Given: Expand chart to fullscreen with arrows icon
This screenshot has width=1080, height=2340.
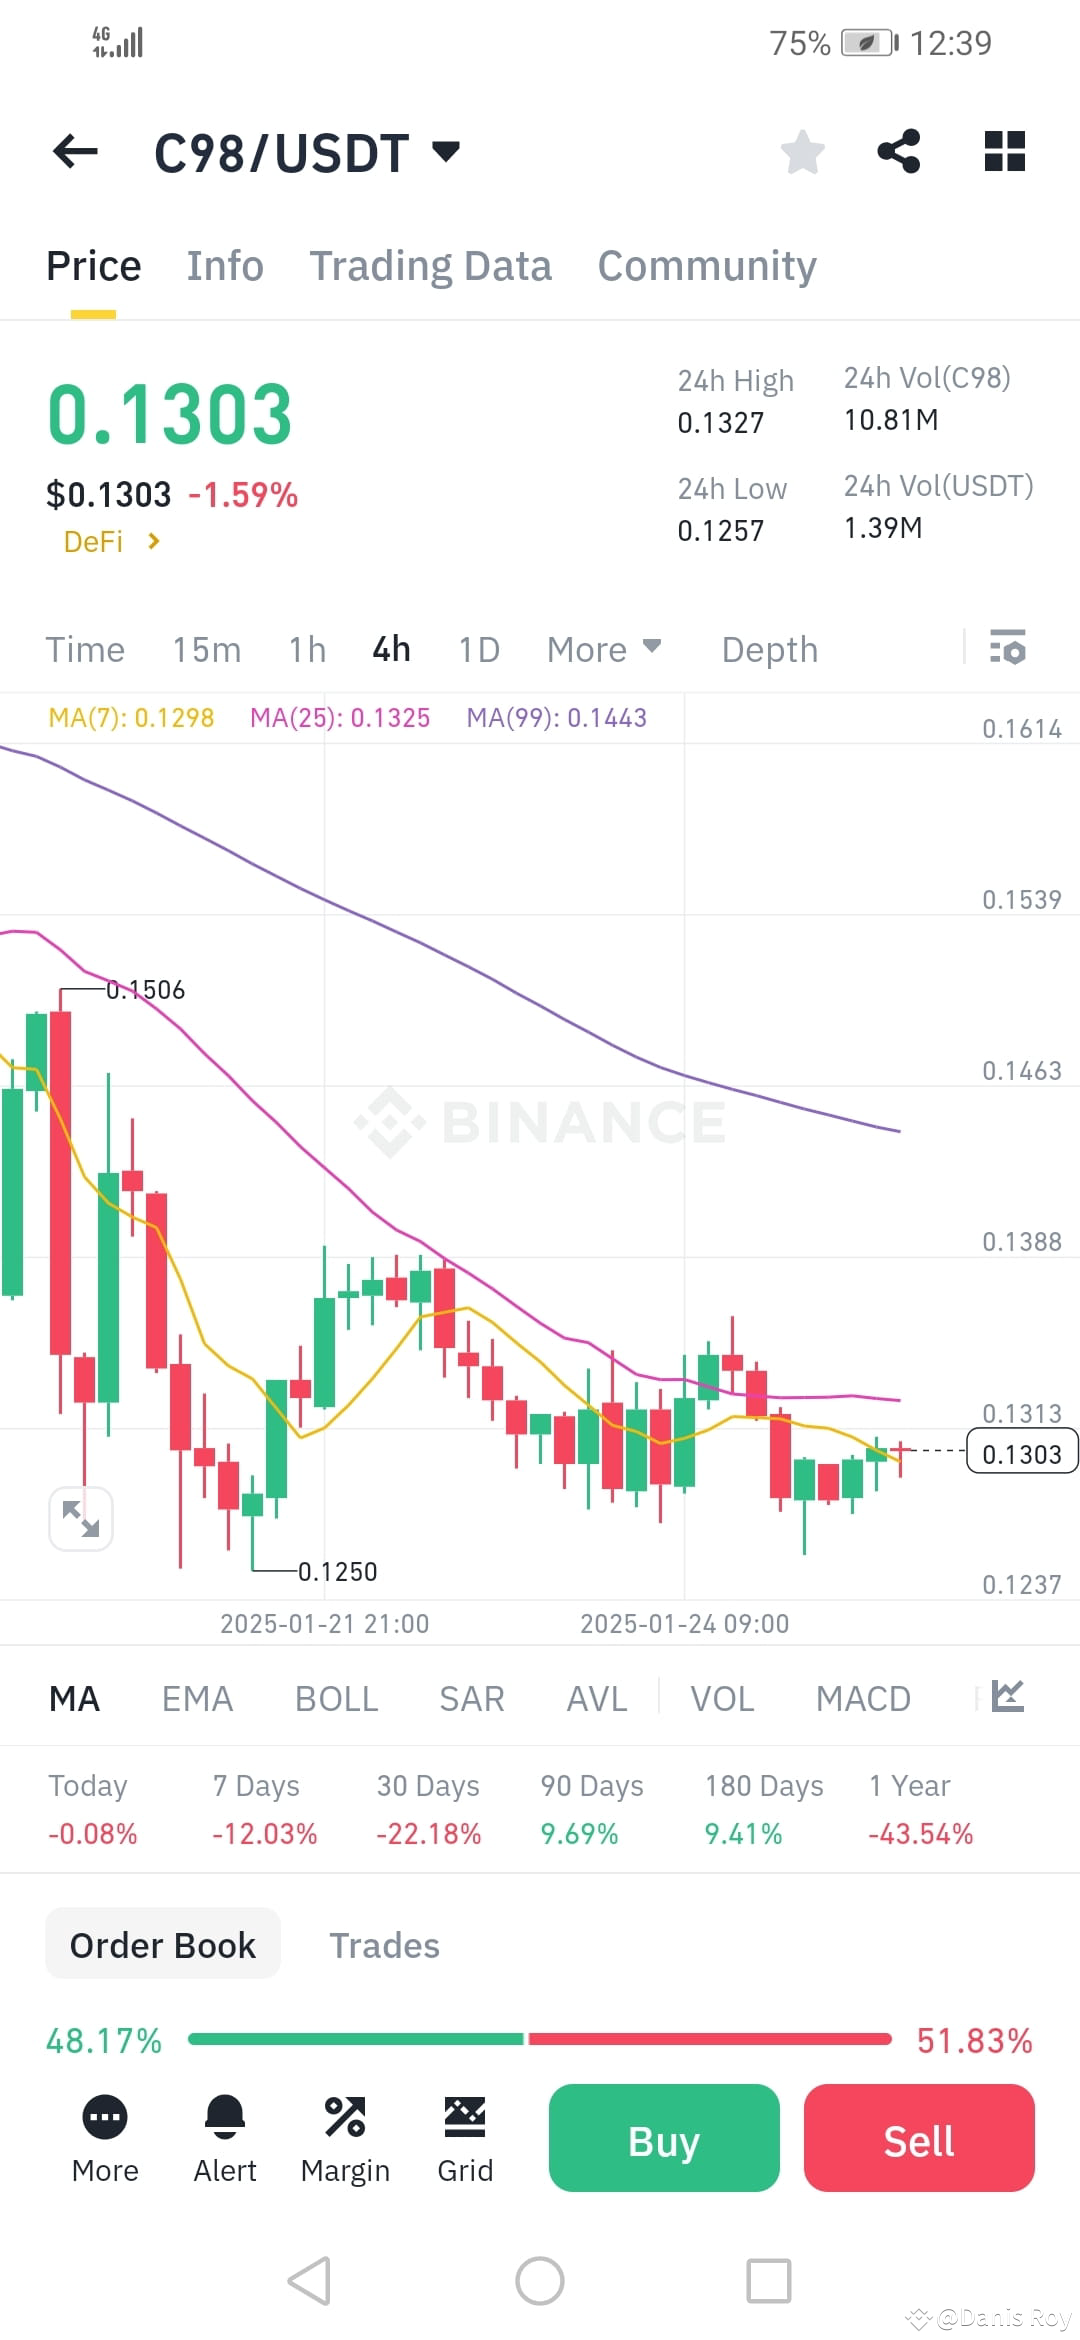Looking at the screenshot, I should (81, 1518).
